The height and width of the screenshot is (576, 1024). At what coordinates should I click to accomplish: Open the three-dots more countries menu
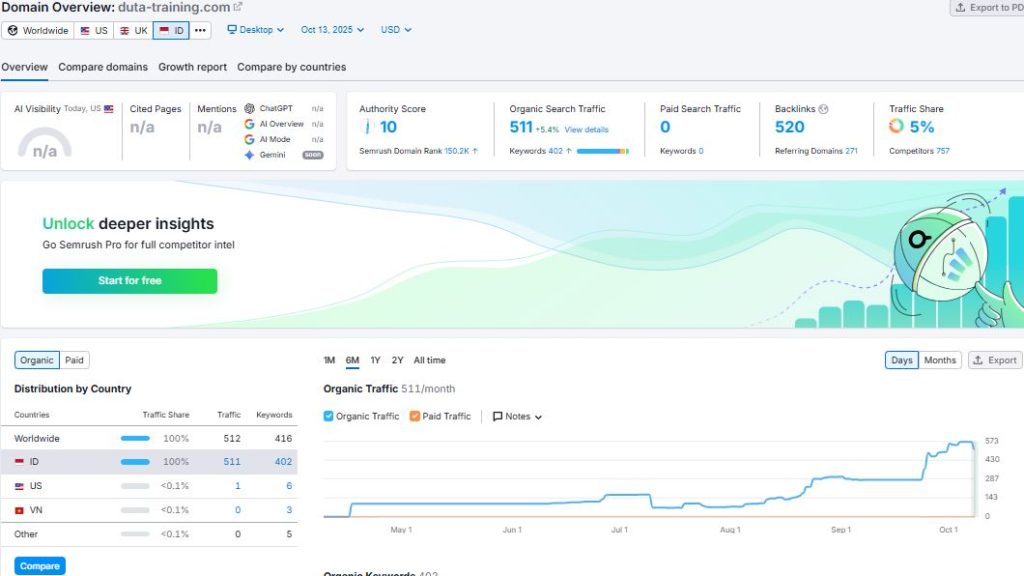click(x=200, y=31)
